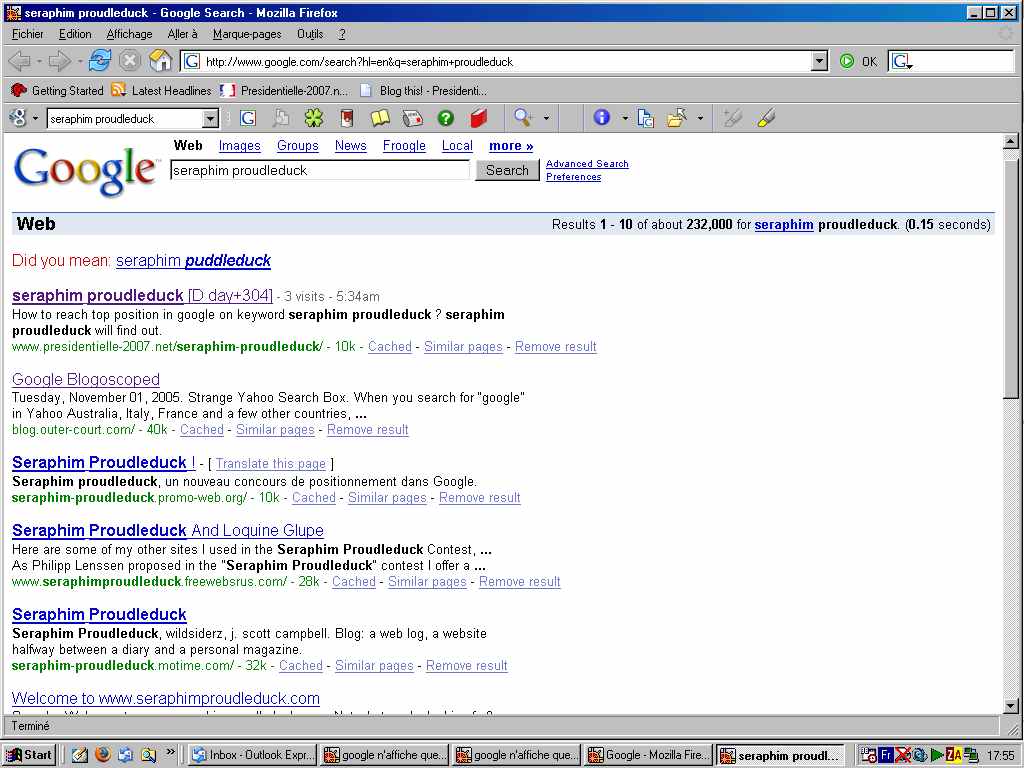Click the Firefox quick launch icon

point(103,754)
